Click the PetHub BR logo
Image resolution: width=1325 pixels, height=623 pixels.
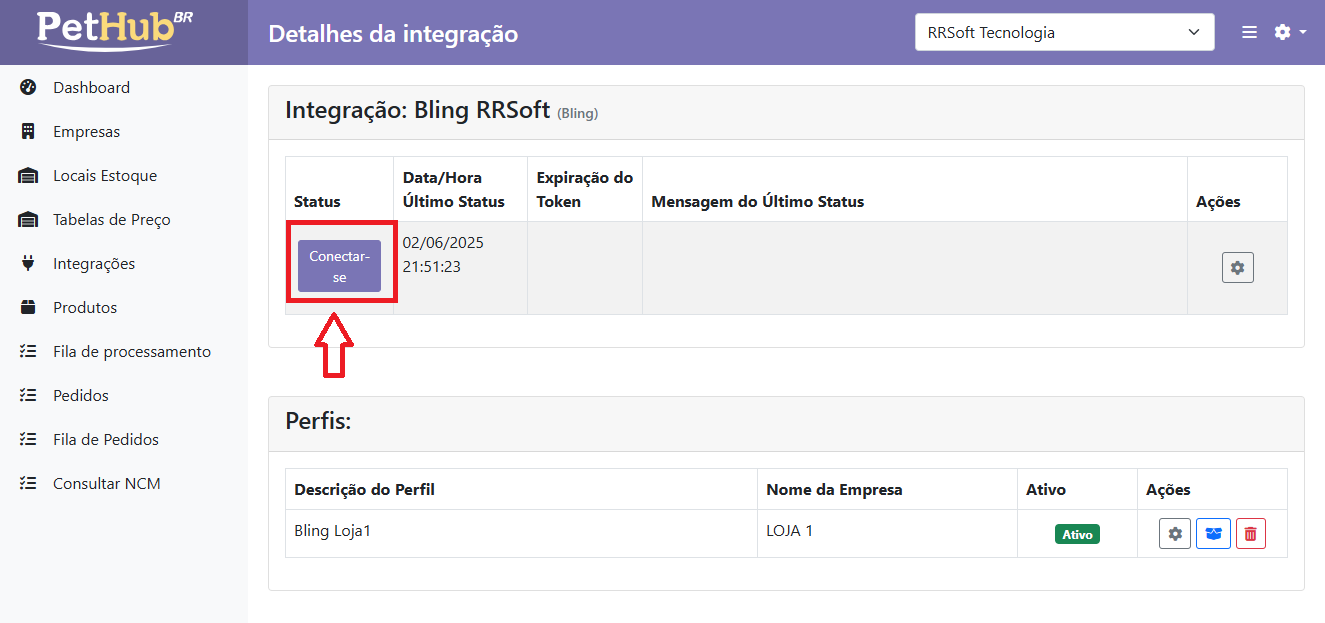pyautogui.click(x=115, y=30)
